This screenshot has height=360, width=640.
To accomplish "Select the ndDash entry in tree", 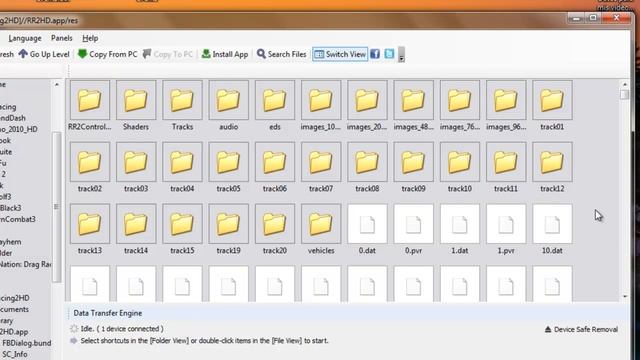I will pos(13,118).
